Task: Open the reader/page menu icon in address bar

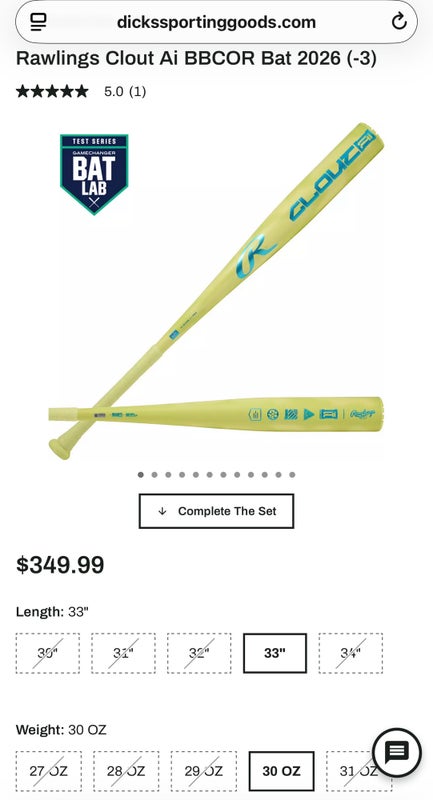Action: [38, 22]
